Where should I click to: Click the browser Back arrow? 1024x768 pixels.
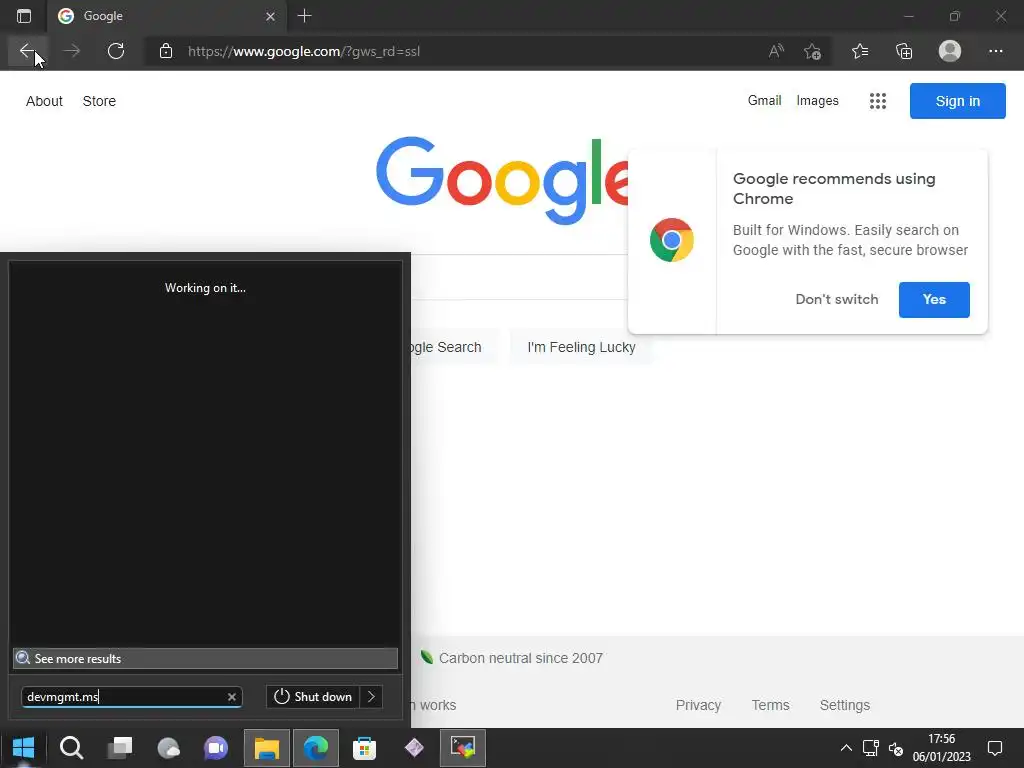coord(27,51)
